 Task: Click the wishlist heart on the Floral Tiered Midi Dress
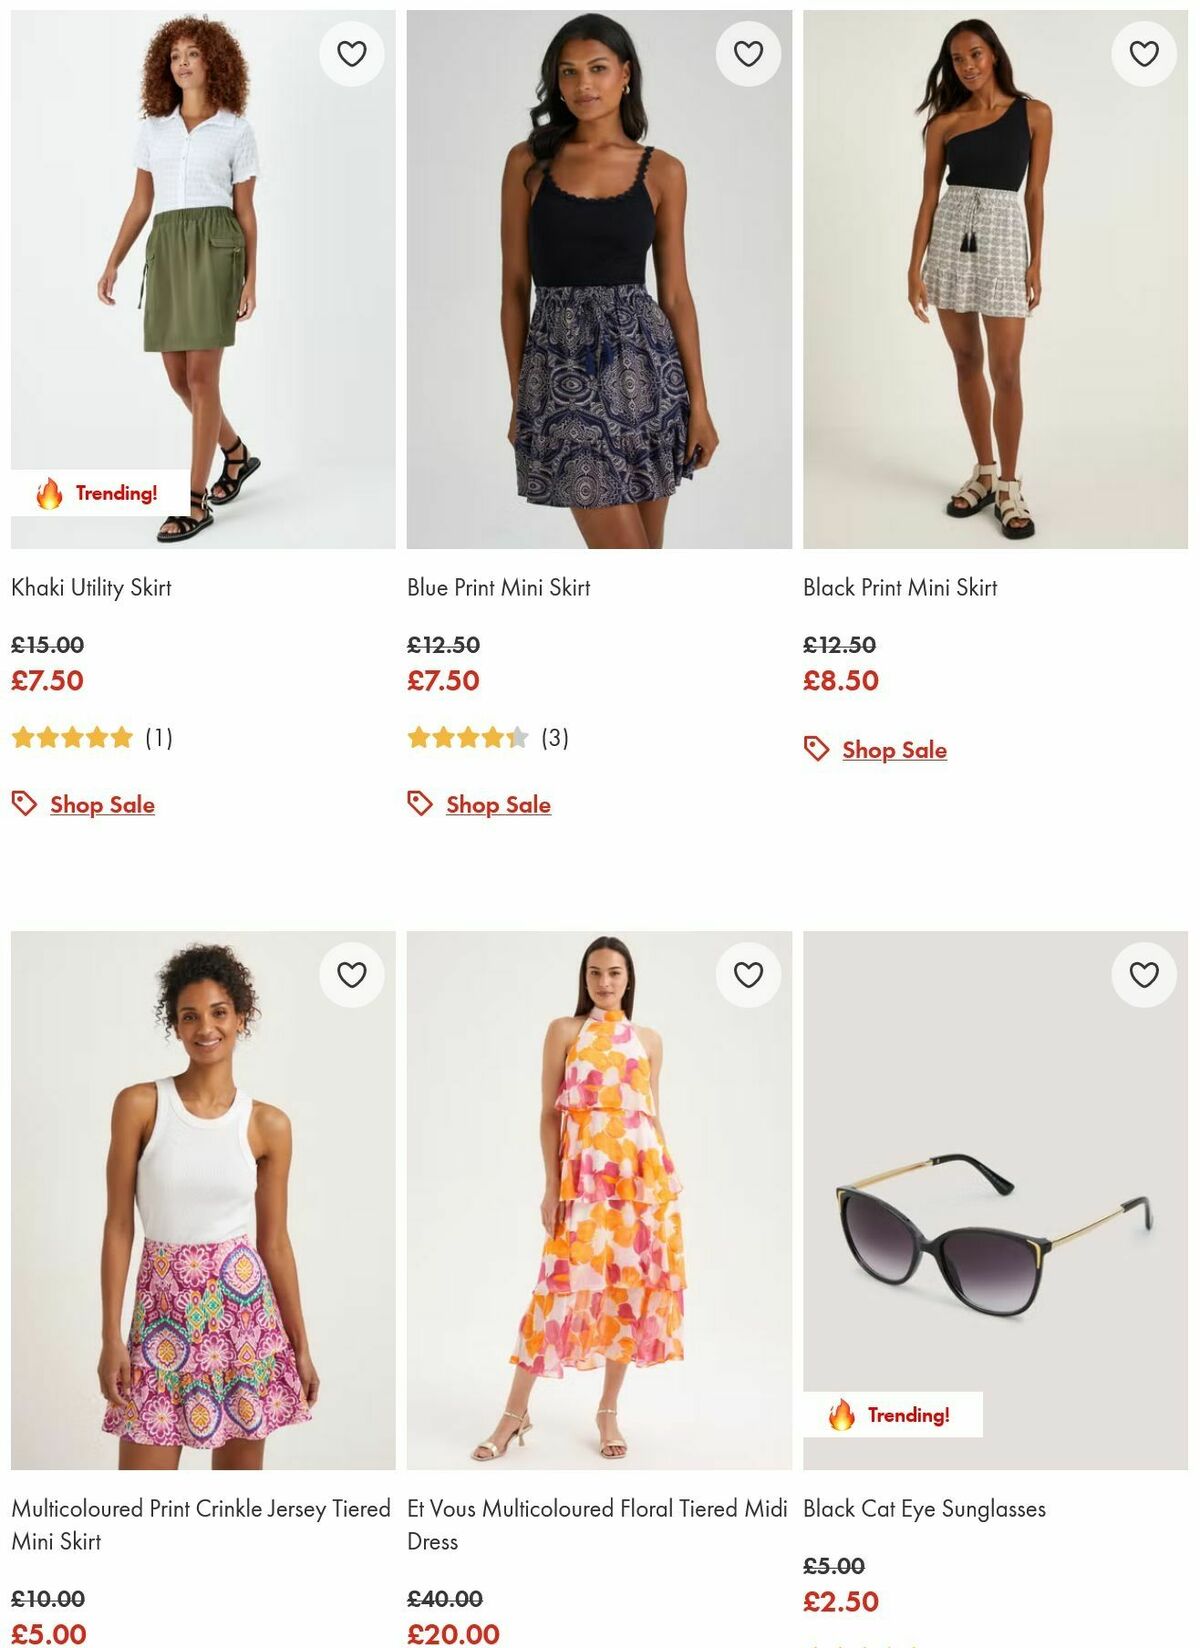pyautogui.click(x=746, y=971)
